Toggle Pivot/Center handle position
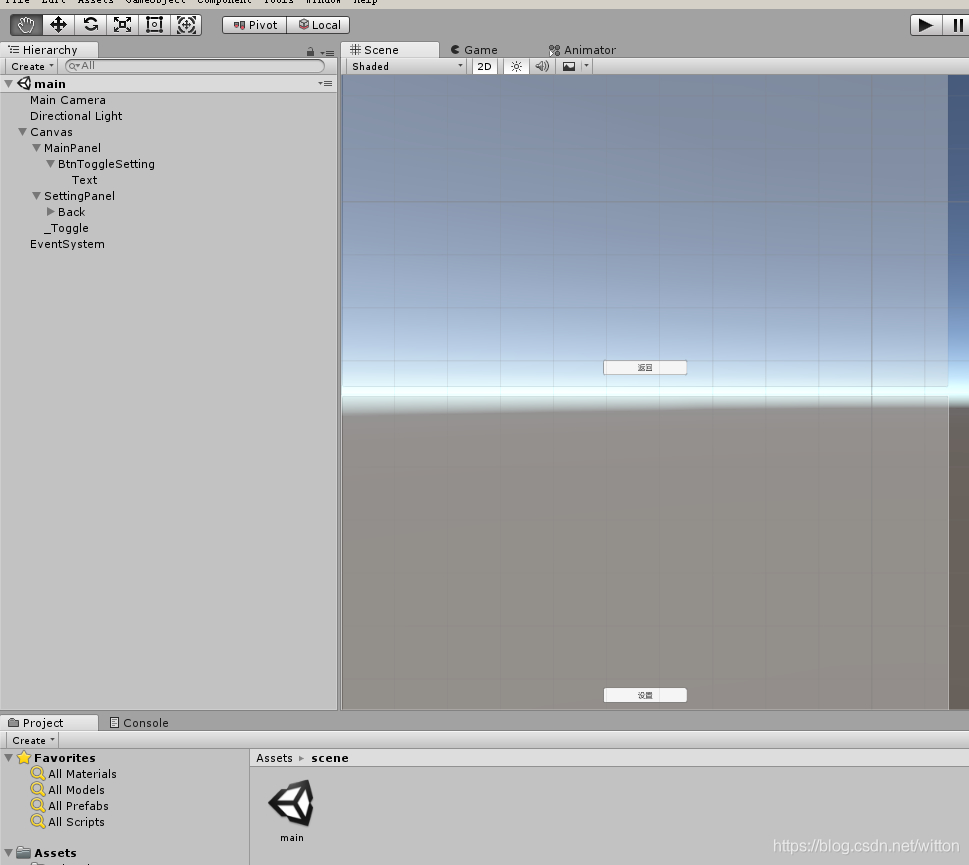 [255, 25]
